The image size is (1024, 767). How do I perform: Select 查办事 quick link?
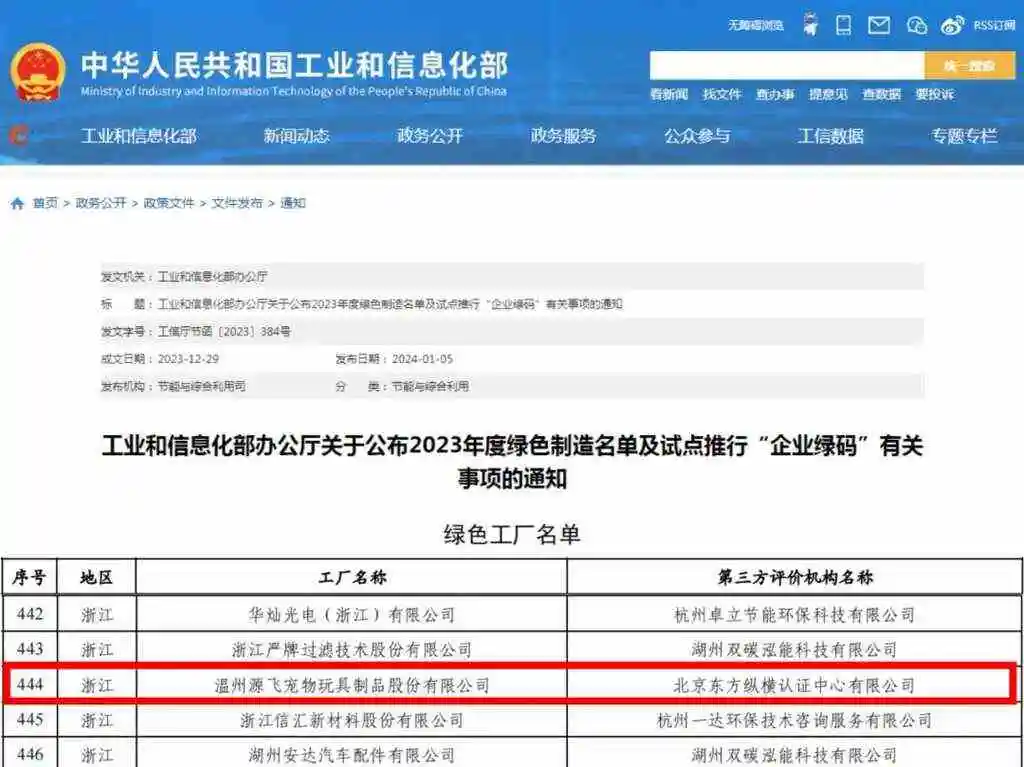point(775,95)
